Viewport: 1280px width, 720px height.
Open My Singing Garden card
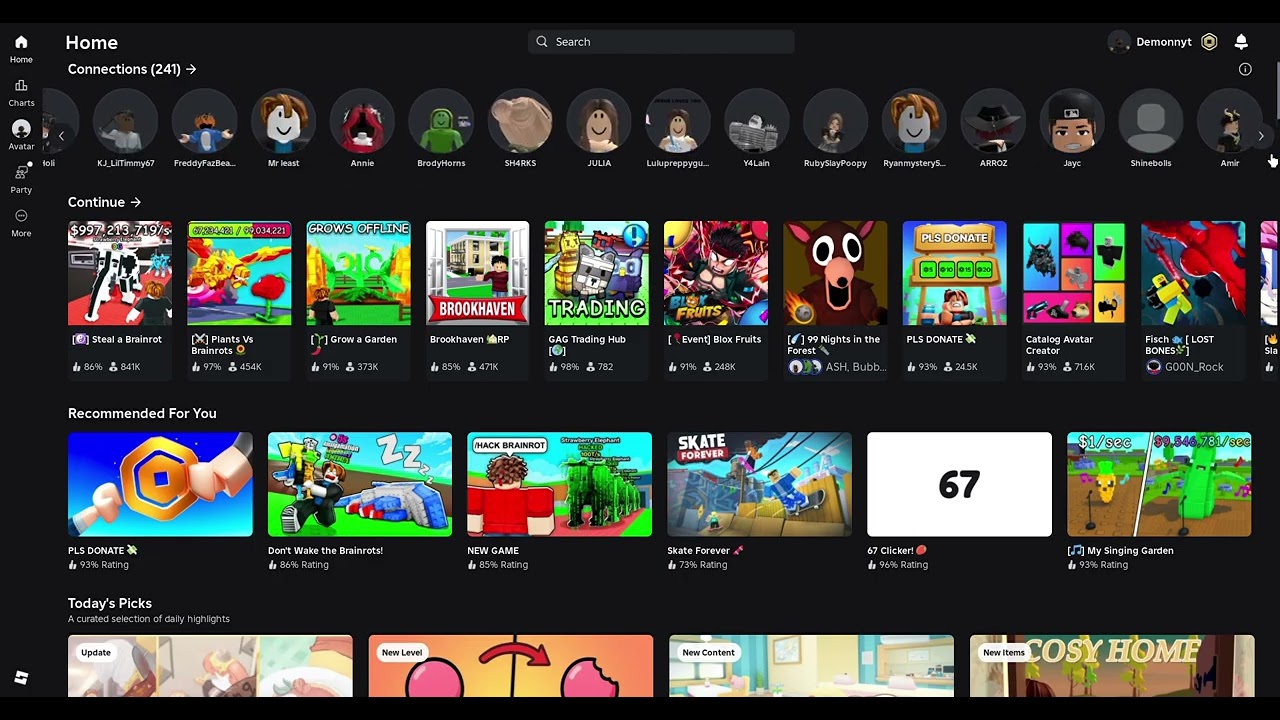click(x=1159, y=501)
